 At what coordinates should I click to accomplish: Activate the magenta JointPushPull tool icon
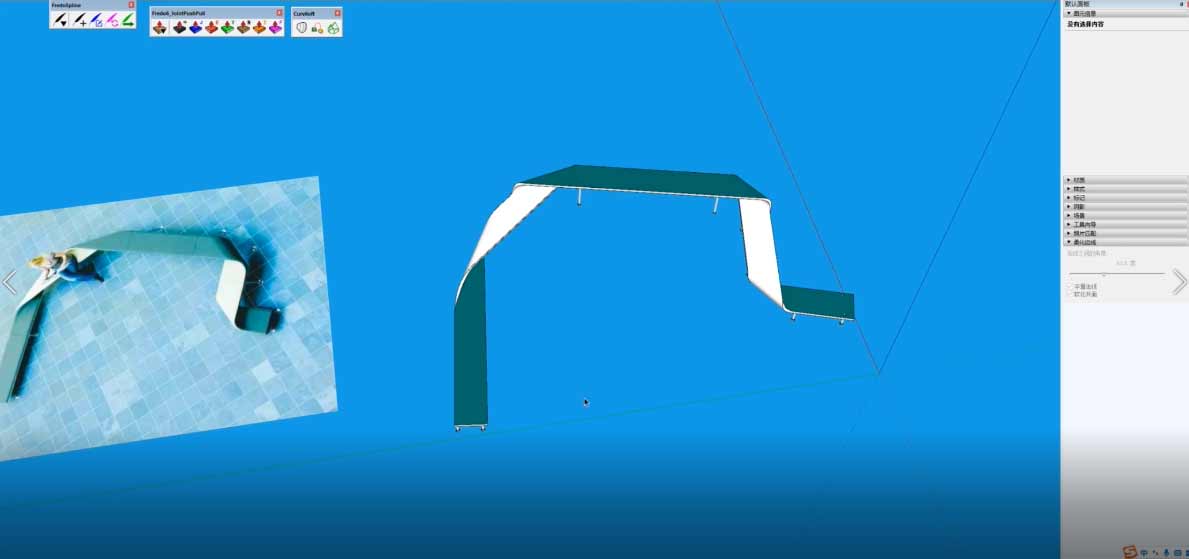[275, 28]
